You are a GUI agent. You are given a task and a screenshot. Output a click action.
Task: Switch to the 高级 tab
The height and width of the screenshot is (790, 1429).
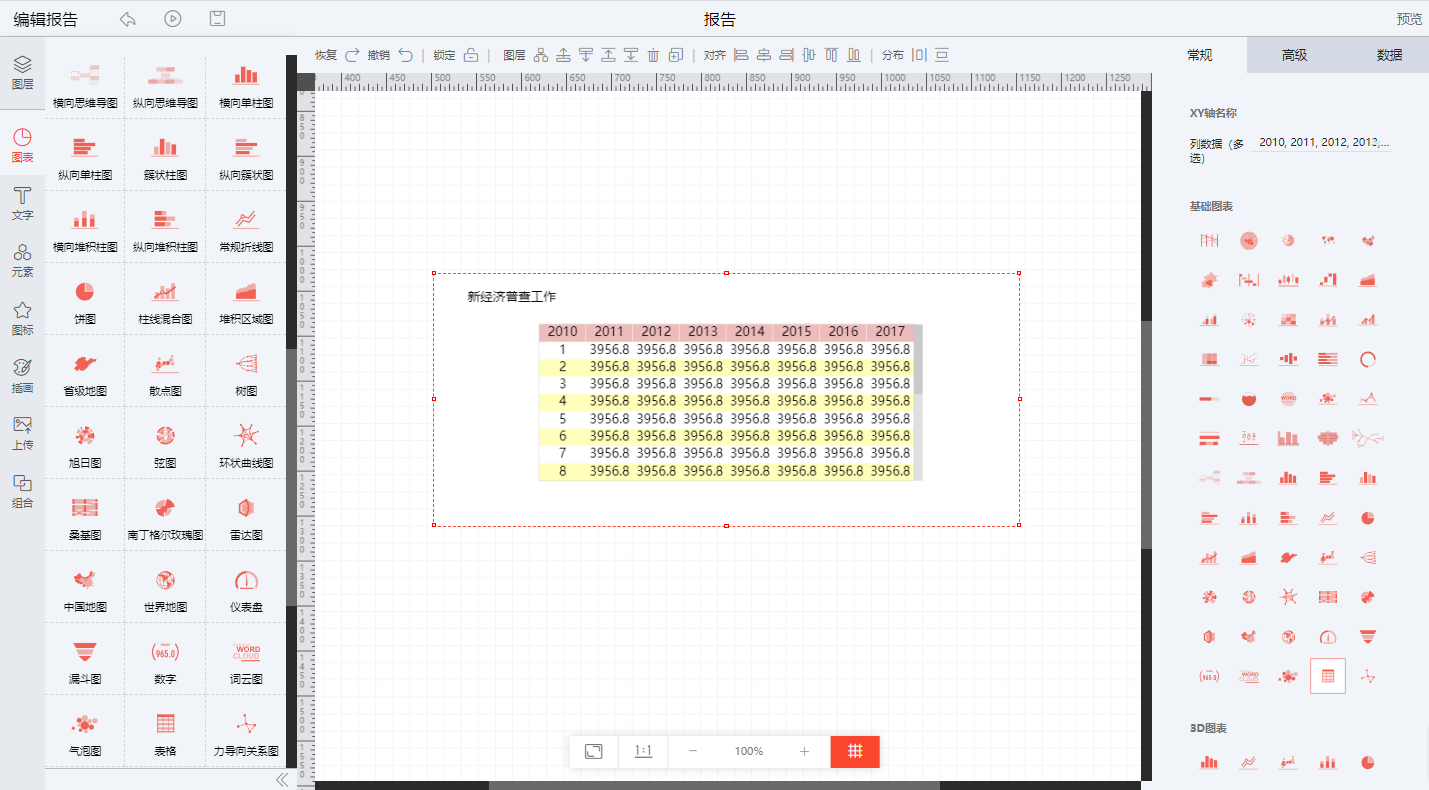click(1294, 55)
